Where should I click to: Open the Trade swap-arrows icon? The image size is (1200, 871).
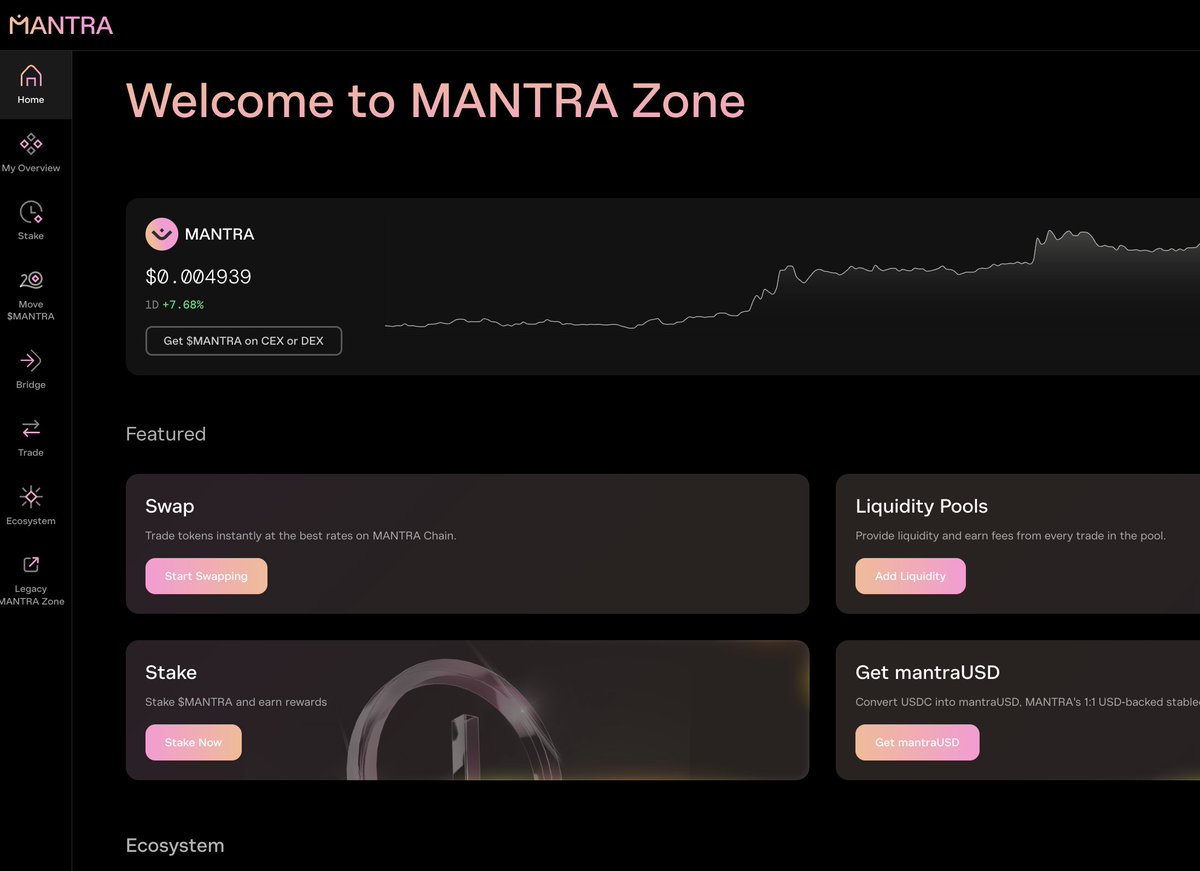pos(31,428)
